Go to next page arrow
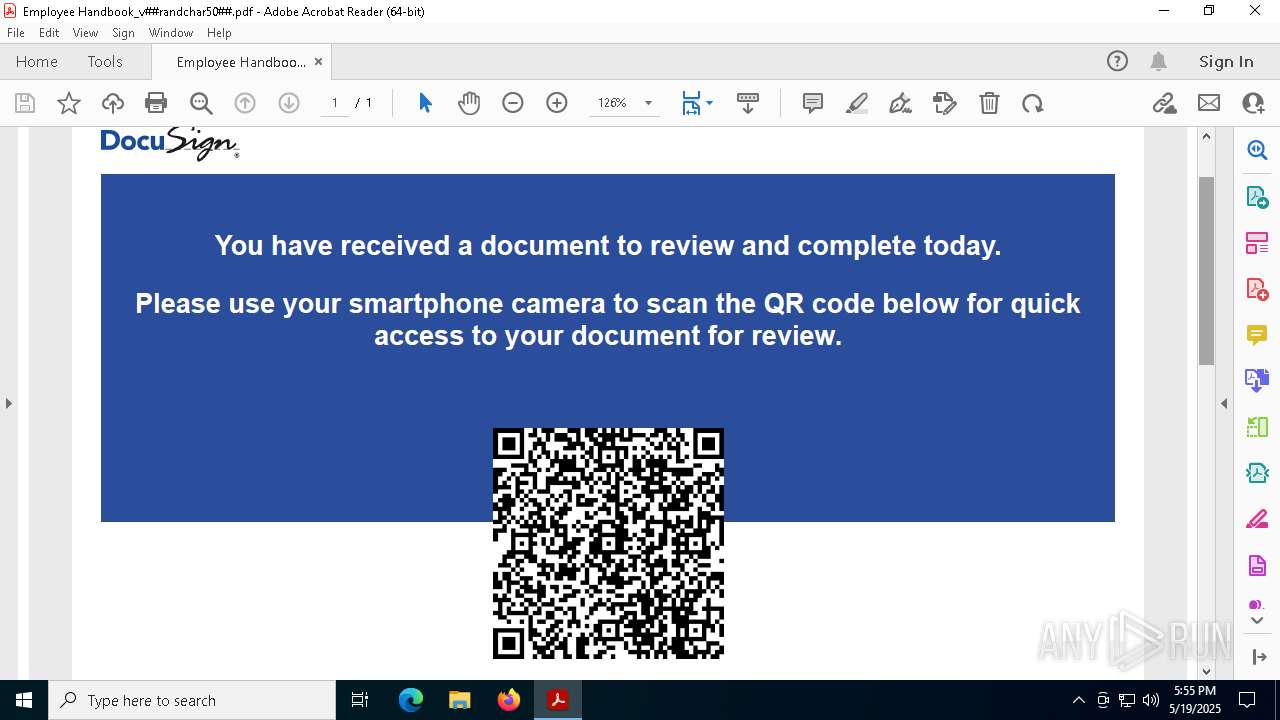Screen dimensions: 1280x720 tap(289, 103)
